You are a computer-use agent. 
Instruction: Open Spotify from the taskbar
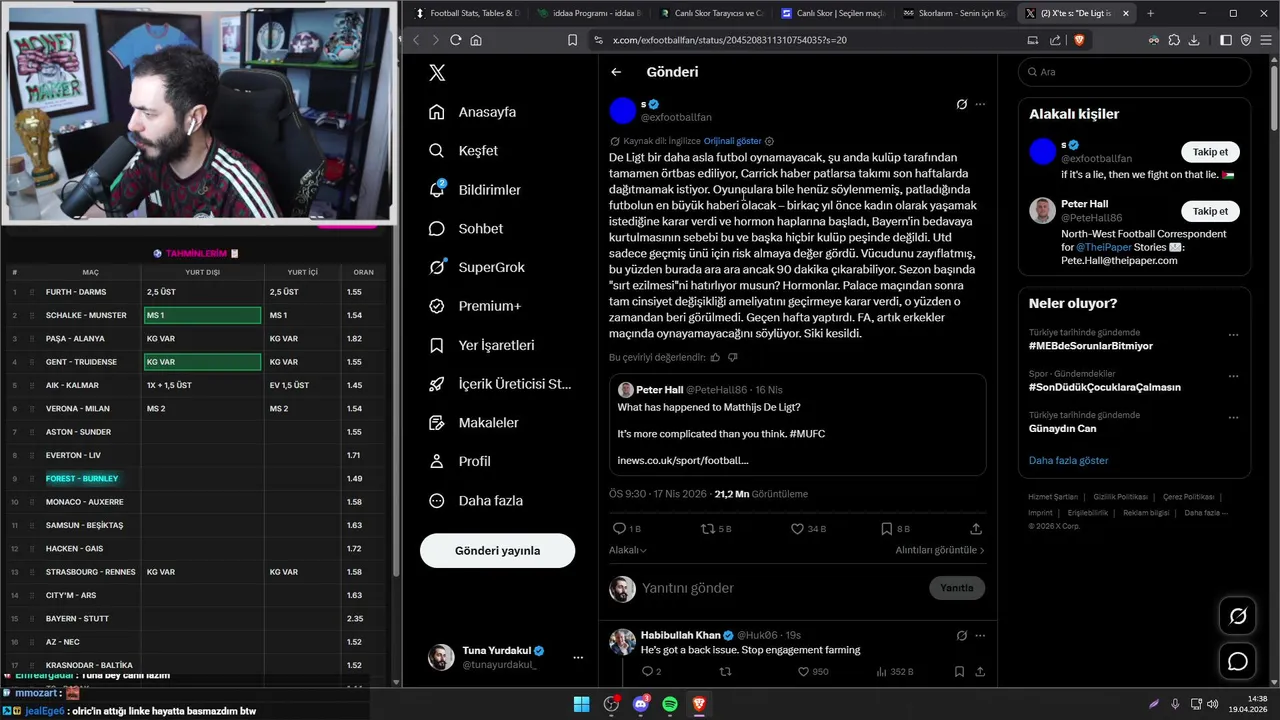click(x=670, y=704)
